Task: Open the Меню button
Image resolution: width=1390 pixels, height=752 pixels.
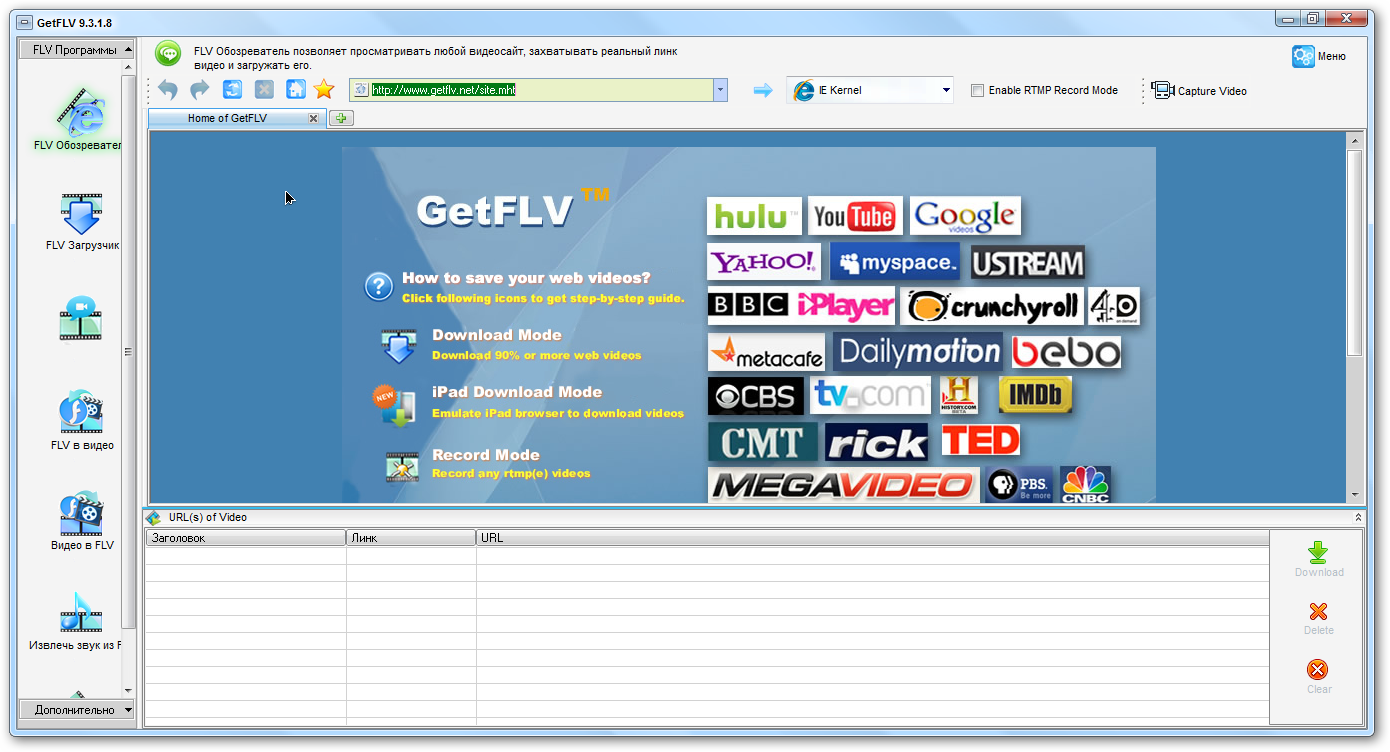Action: pyautogui.click(x=1319, y=56)
